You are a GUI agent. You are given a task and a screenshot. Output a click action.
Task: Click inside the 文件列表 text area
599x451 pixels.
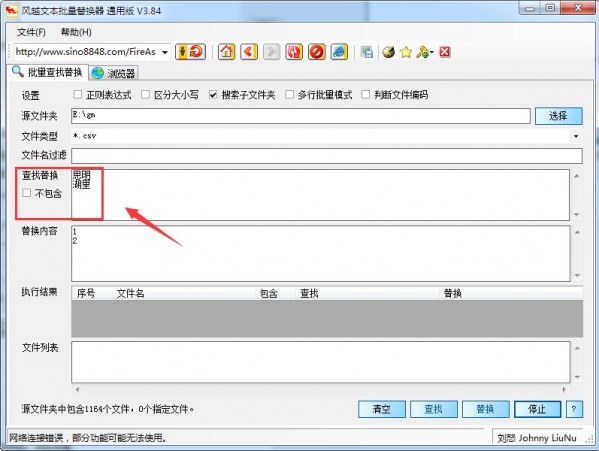point(321,362)
